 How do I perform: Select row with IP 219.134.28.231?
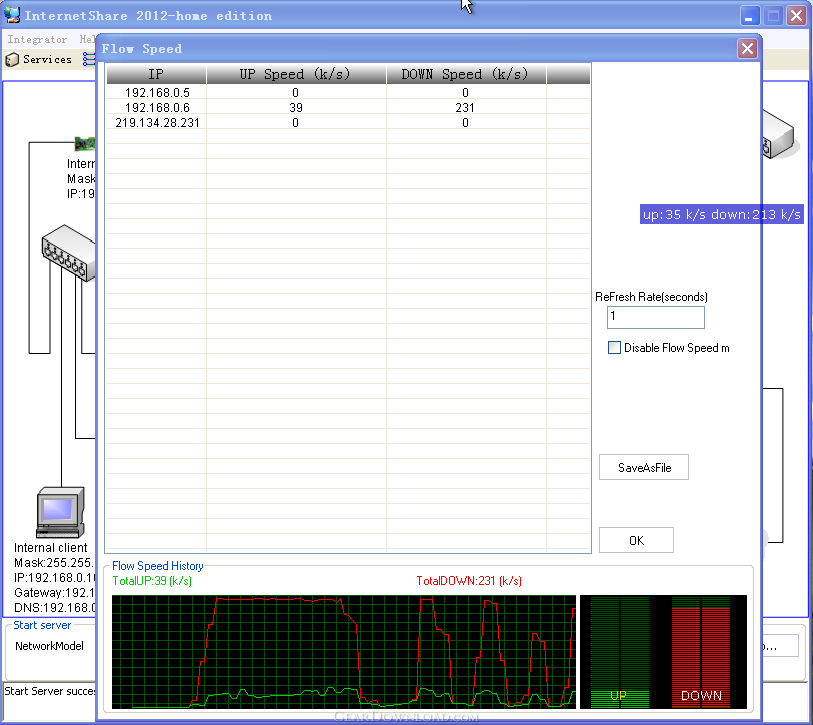pyautogui.click(x=348, y=123)
